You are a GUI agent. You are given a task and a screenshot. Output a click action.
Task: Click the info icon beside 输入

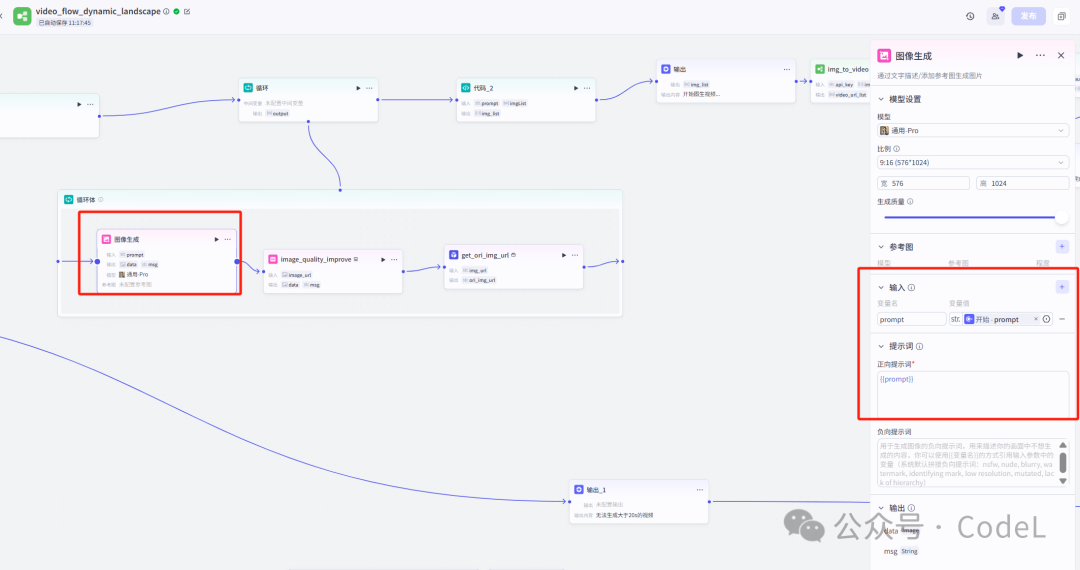click(911, 288)
